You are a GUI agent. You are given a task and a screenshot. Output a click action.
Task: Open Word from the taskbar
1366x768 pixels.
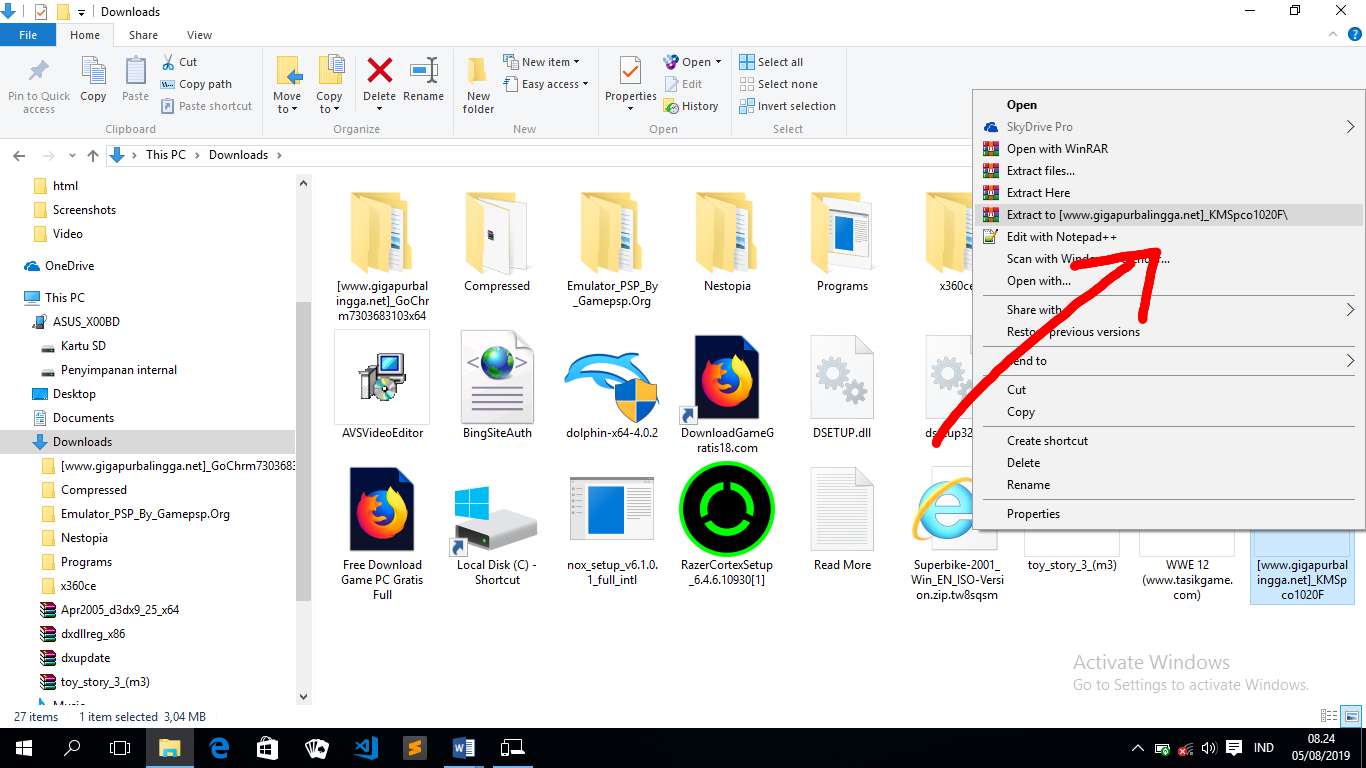tap(463, 748)
